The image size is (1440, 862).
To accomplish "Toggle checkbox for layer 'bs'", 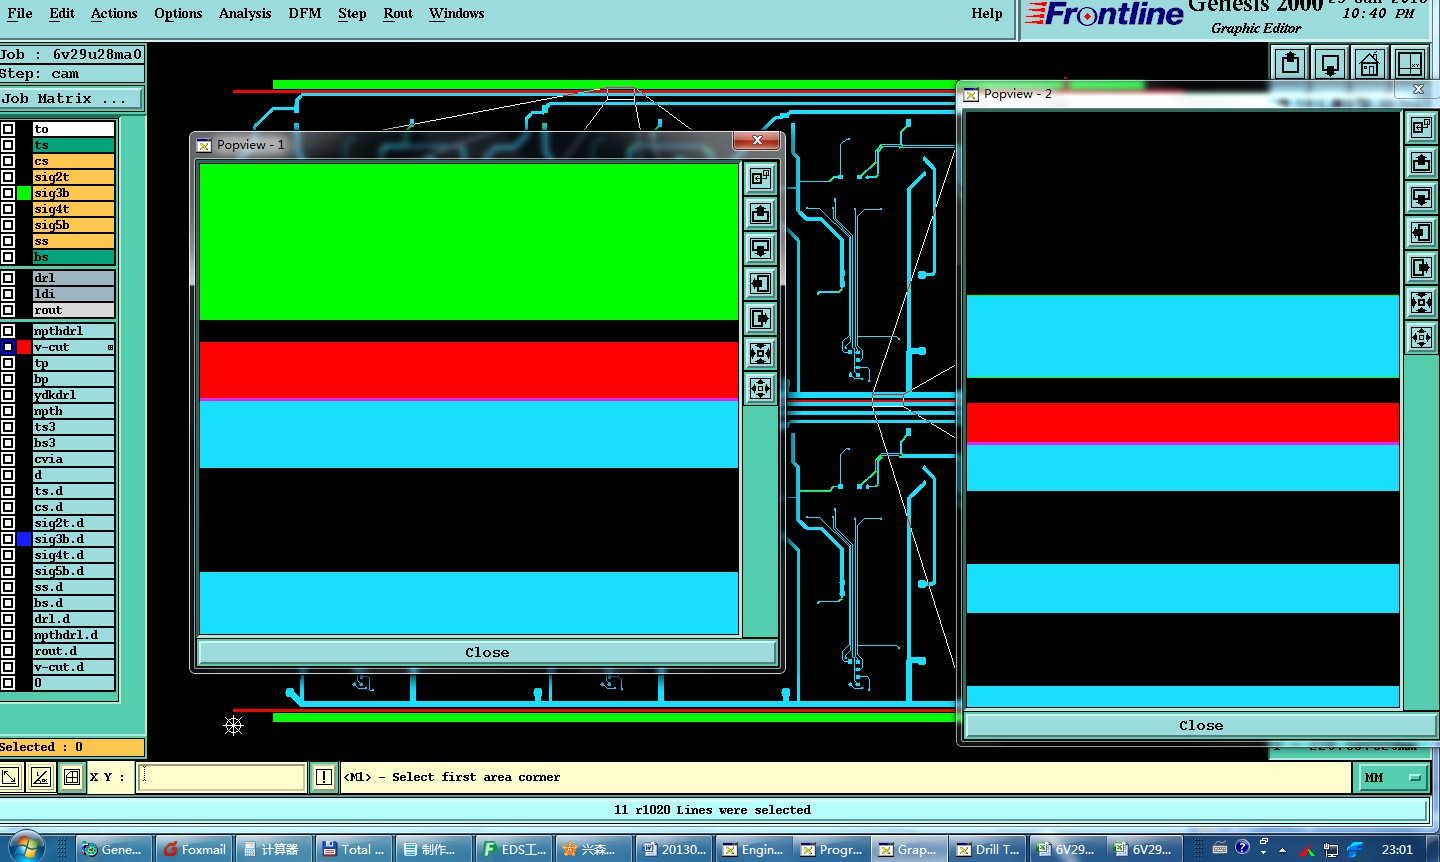I will click(8, 257).
